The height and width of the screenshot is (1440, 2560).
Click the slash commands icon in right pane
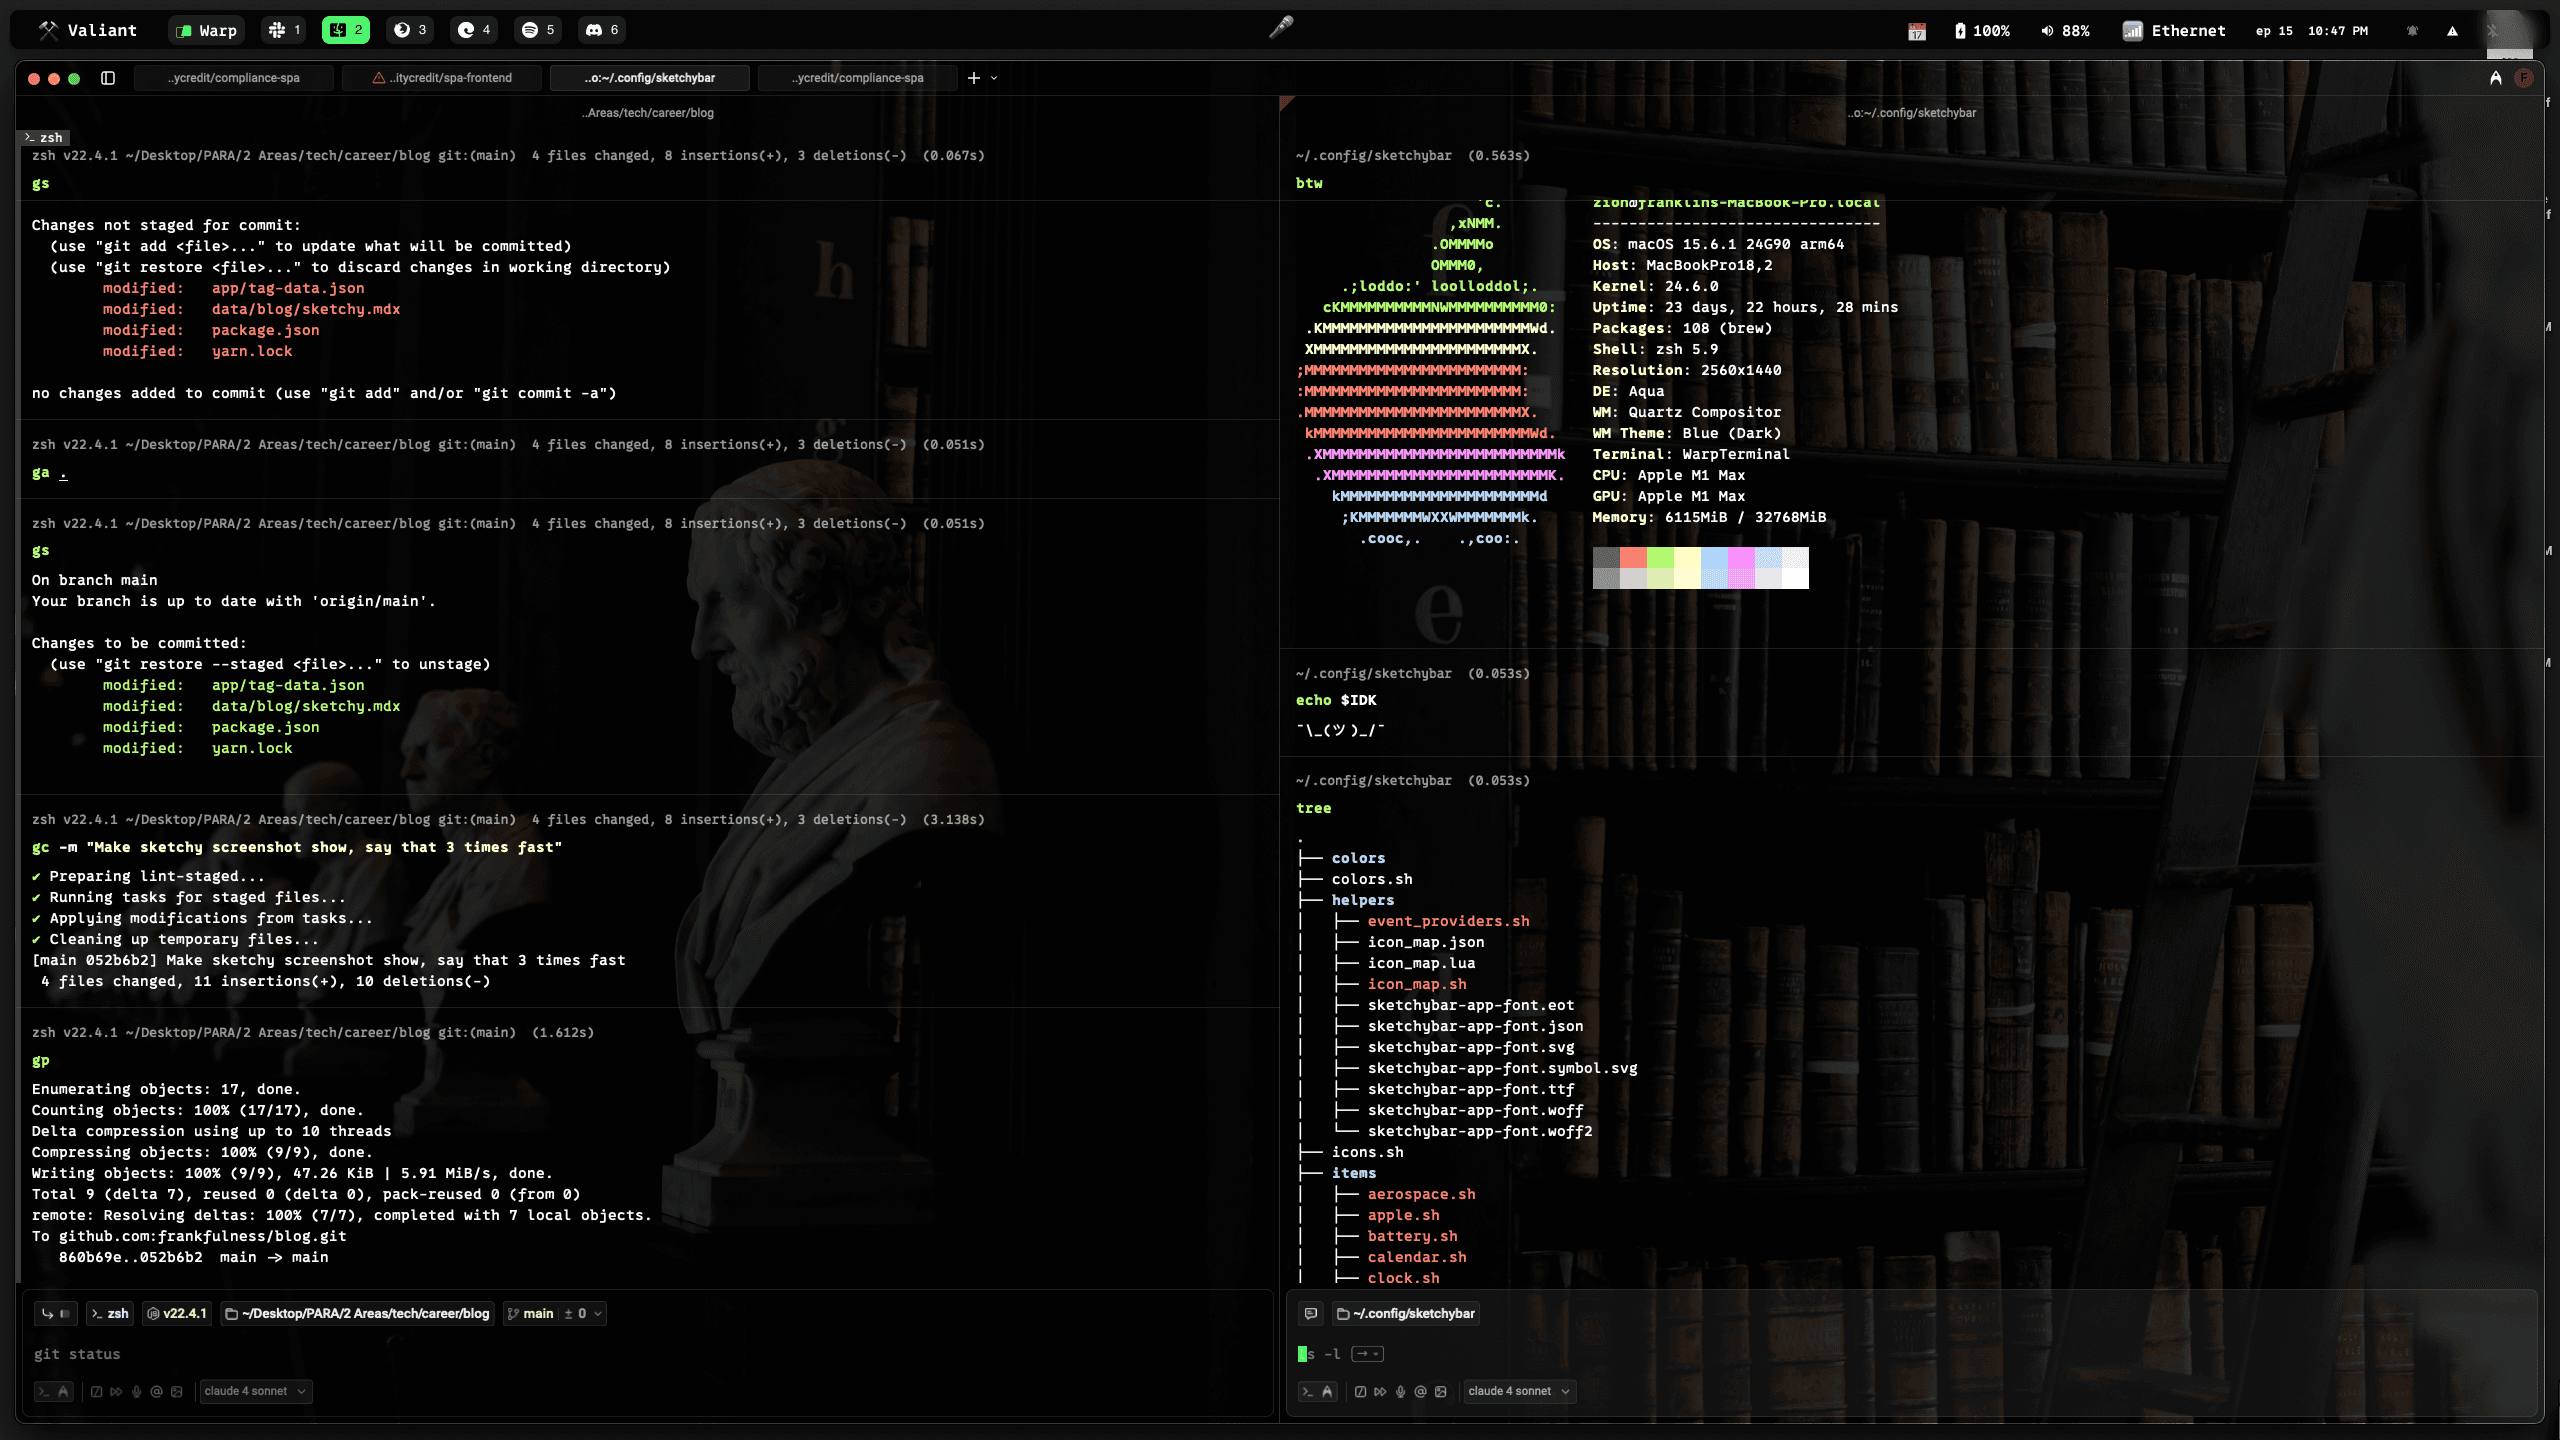click(1360, 1391)
